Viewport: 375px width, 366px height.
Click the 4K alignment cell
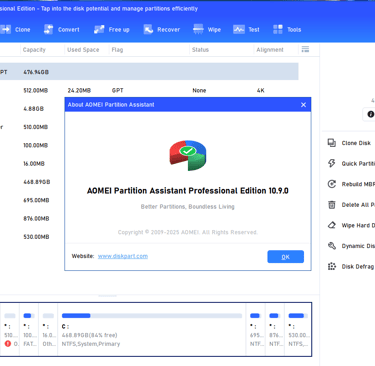pyautogui.click(x=260, y=90)
